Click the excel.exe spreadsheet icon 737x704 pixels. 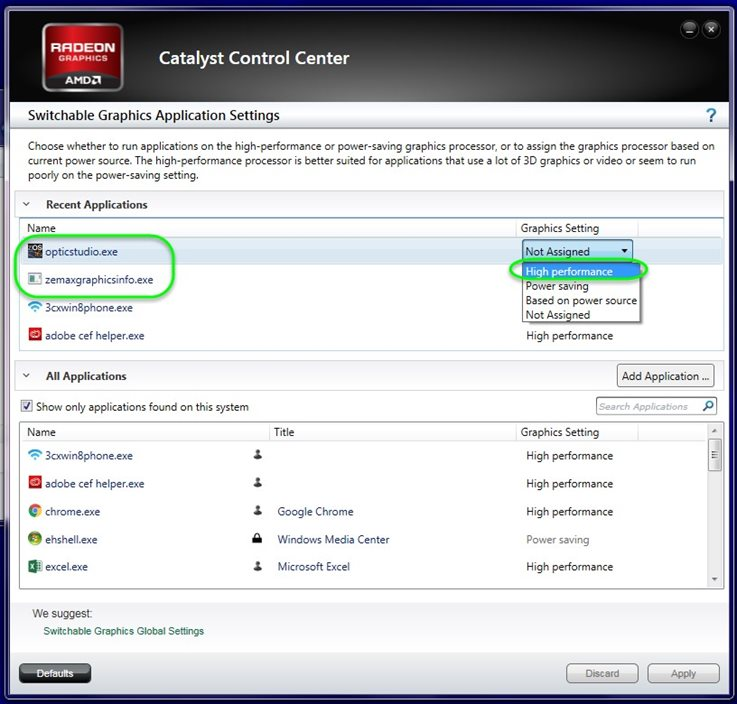[x=35, y=566]
